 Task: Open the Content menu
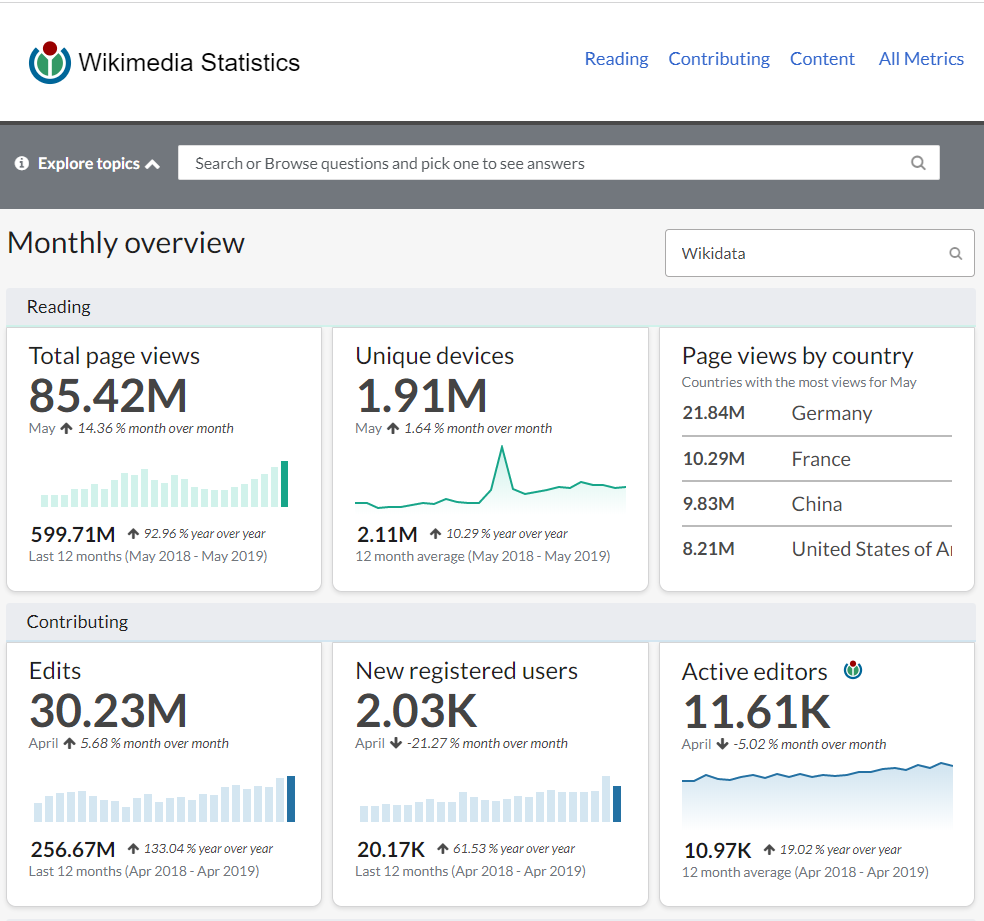click(x=822, y=59)
